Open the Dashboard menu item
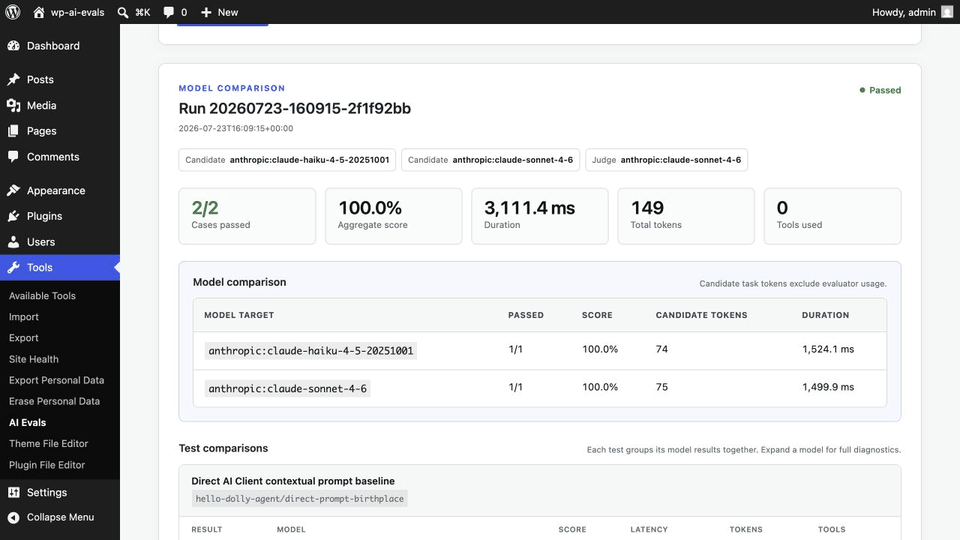Screen dimensions: 960x540 click(53, 46)
